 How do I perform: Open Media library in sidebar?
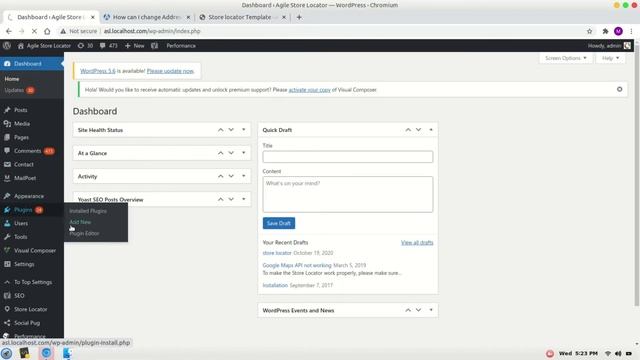(22, 124)
